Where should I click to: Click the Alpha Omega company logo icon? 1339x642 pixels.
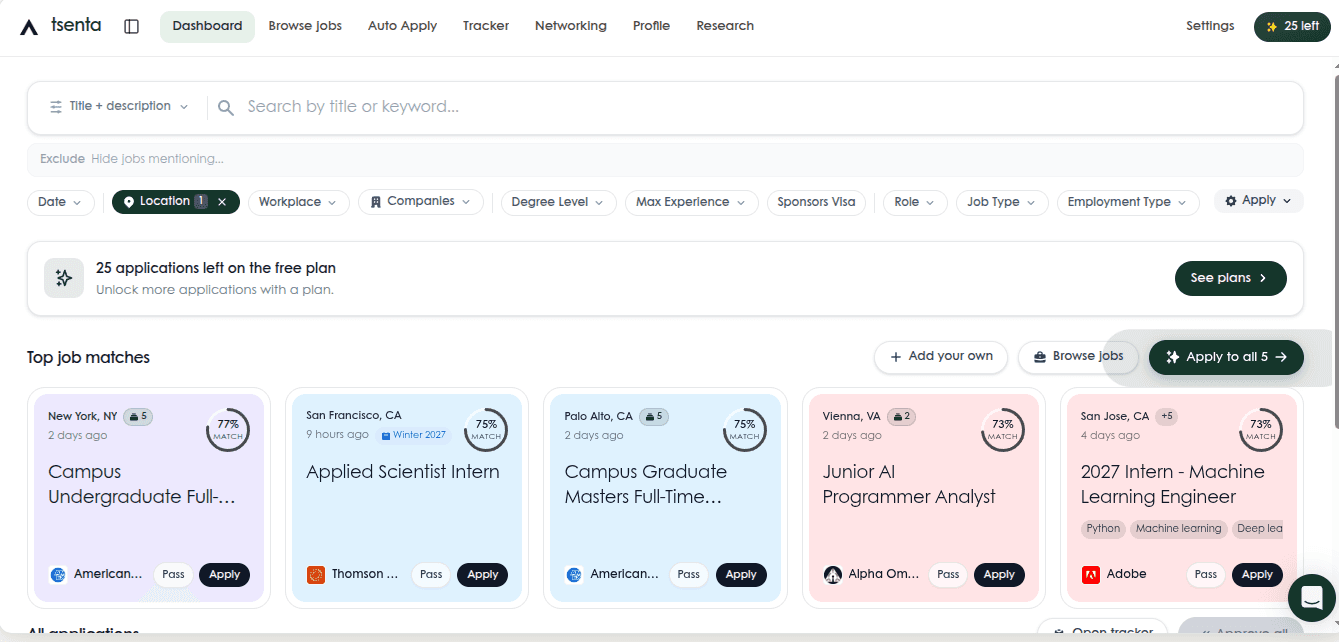(833, 575)
